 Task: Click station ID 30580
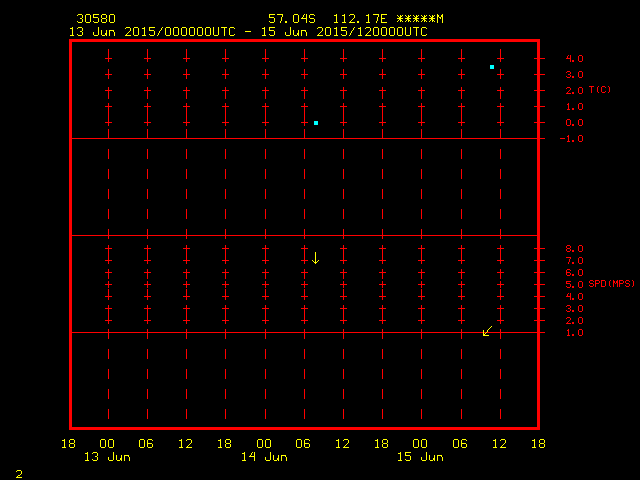pyautogui.click(x=96, y=19)
